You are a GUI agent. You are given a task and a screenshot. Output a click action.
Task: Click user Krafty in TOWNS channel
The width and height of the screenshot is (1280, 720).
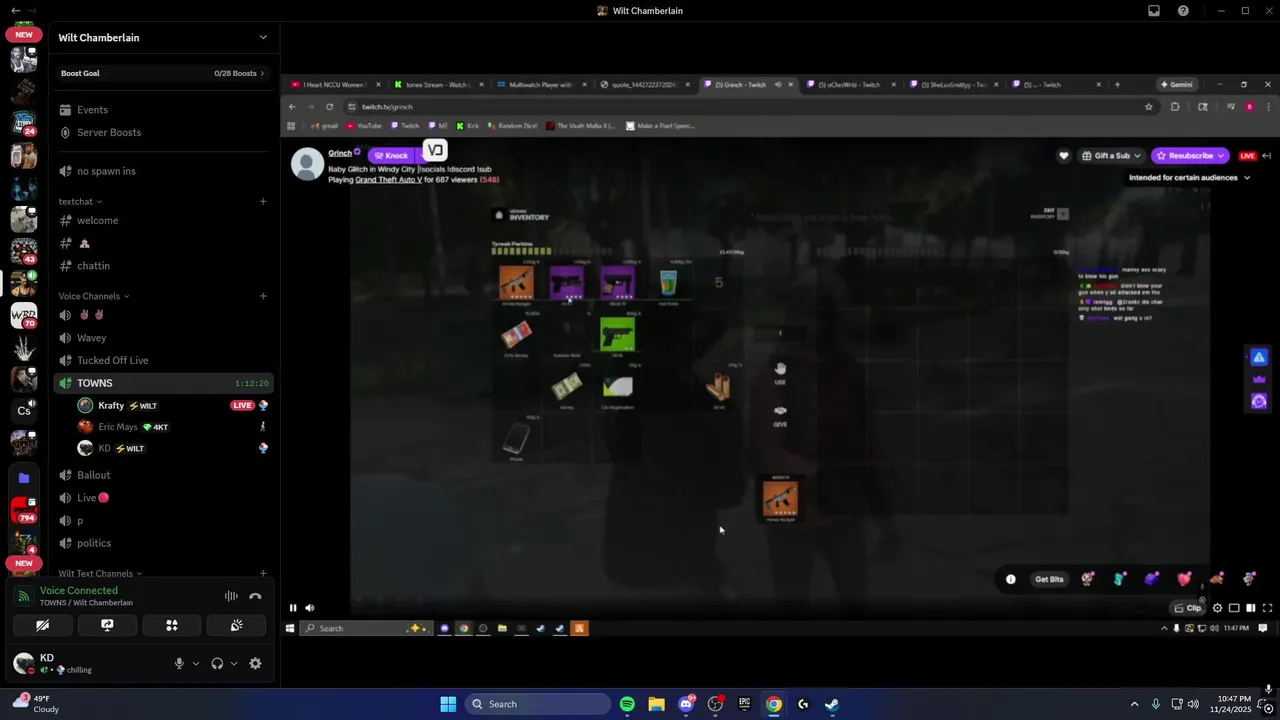(x=111, y=405)
